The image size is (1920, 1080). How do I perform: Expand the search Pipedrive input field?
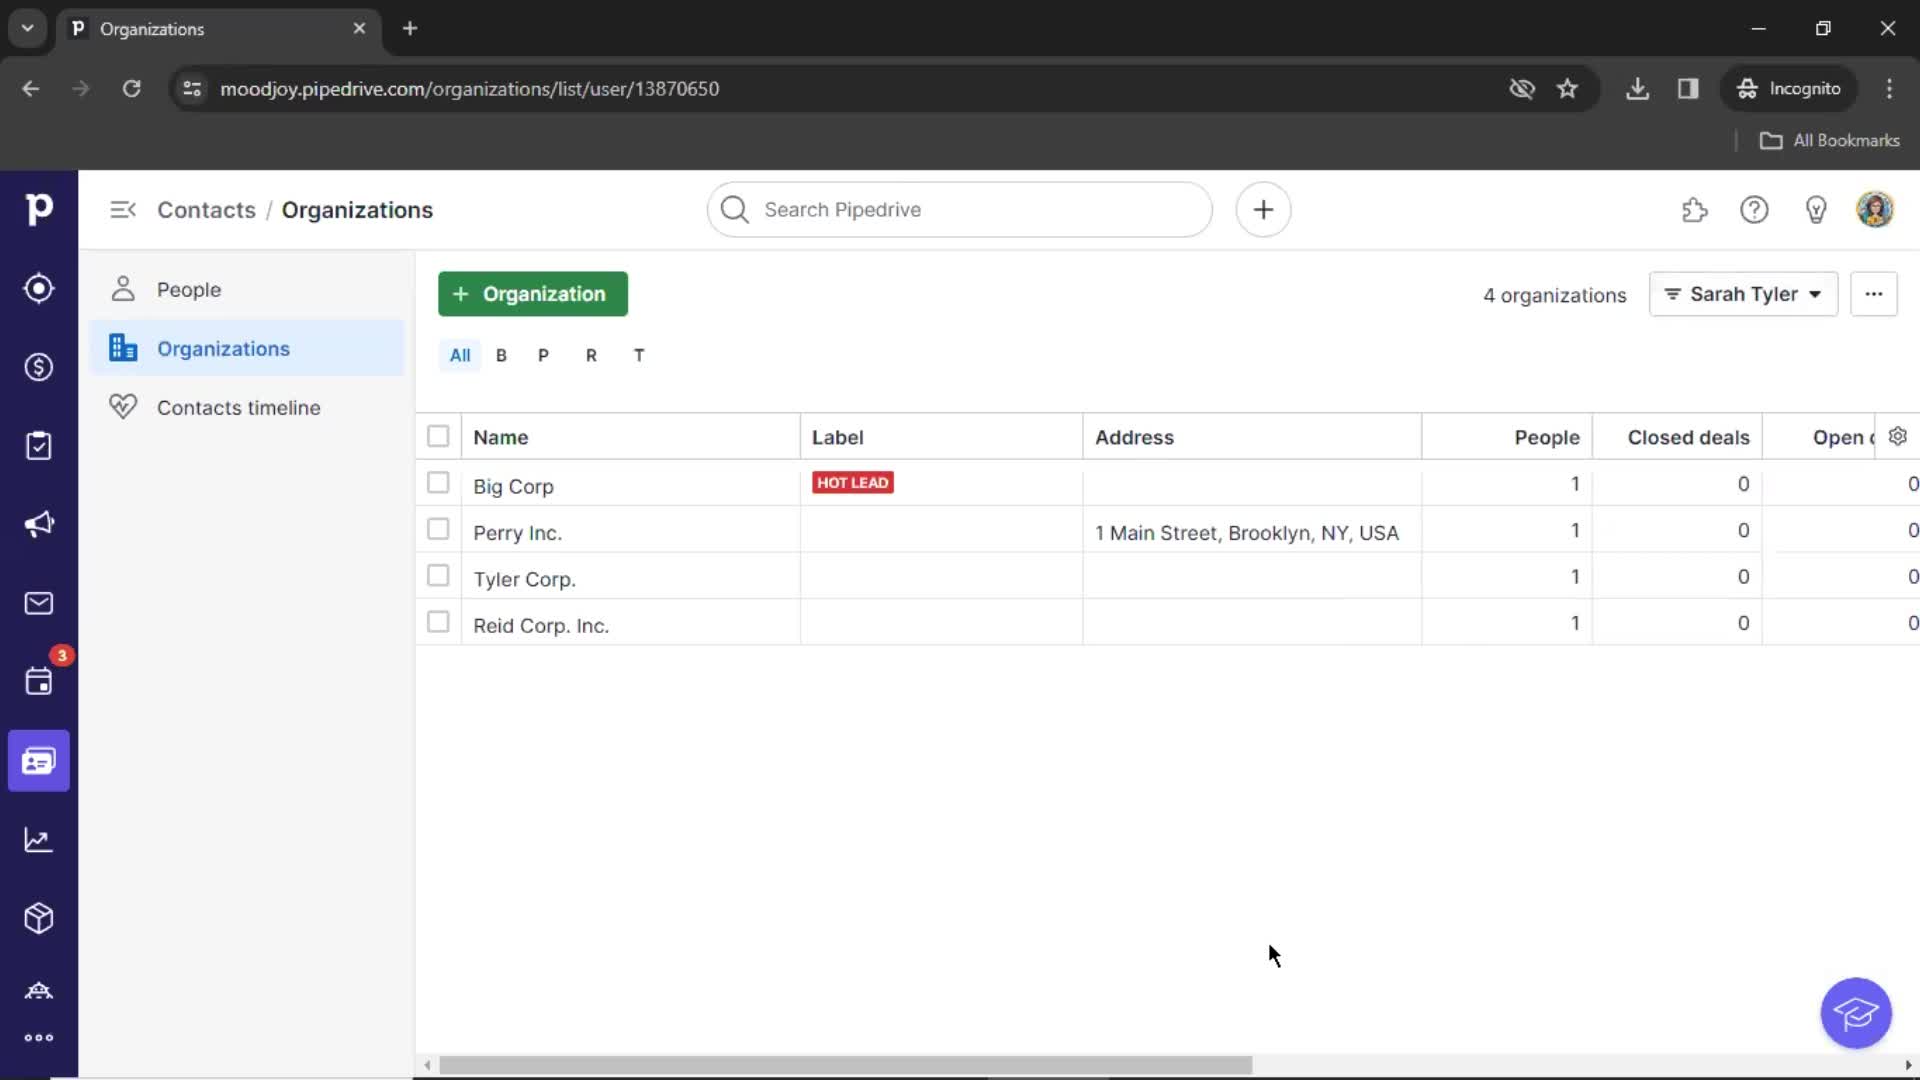[960, 210]
